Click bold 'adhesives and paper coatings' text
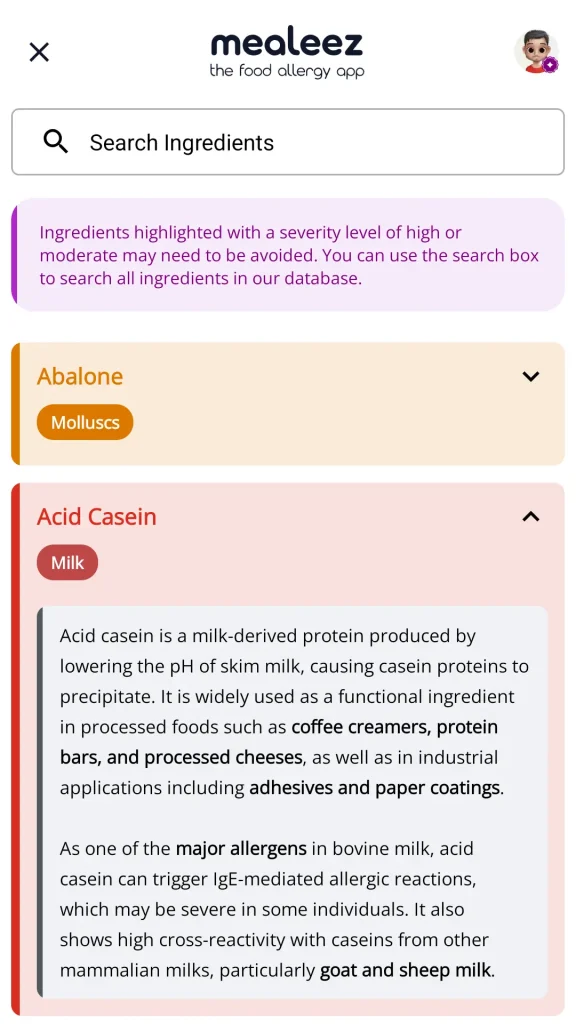This screenshot has height=1024, width=576. [x=375, y=788]
